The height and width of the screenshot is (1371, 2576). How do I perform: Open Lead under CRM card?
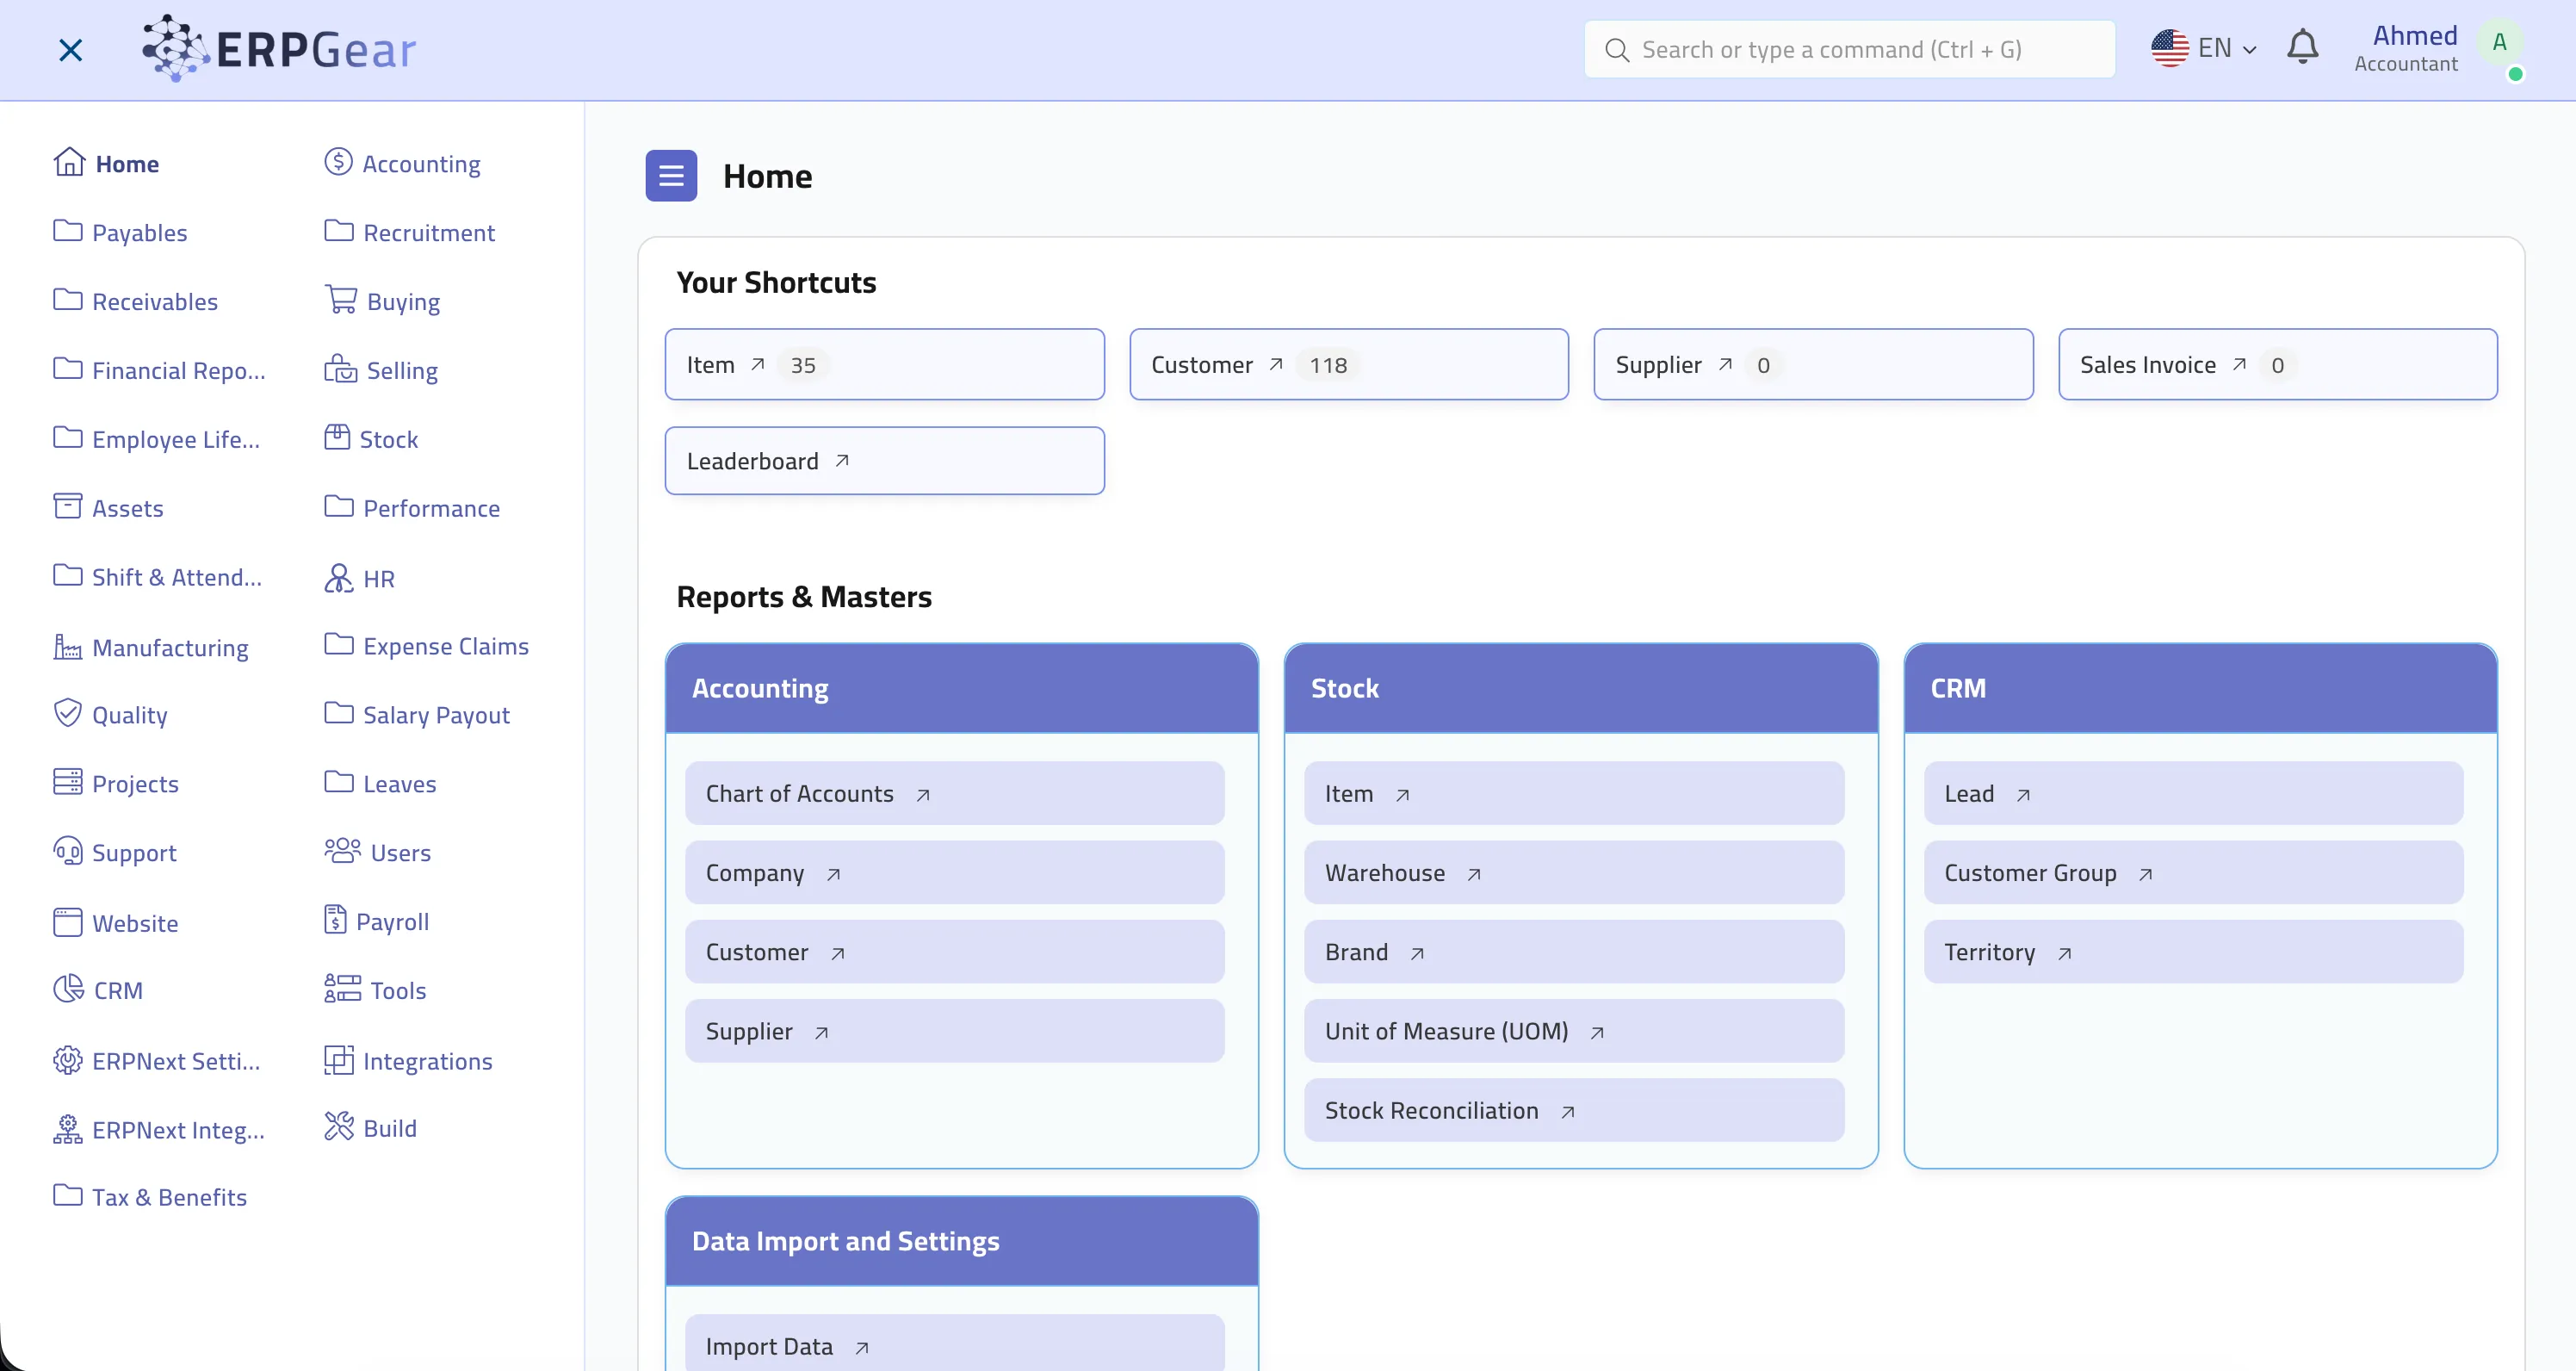point(2193,794)
